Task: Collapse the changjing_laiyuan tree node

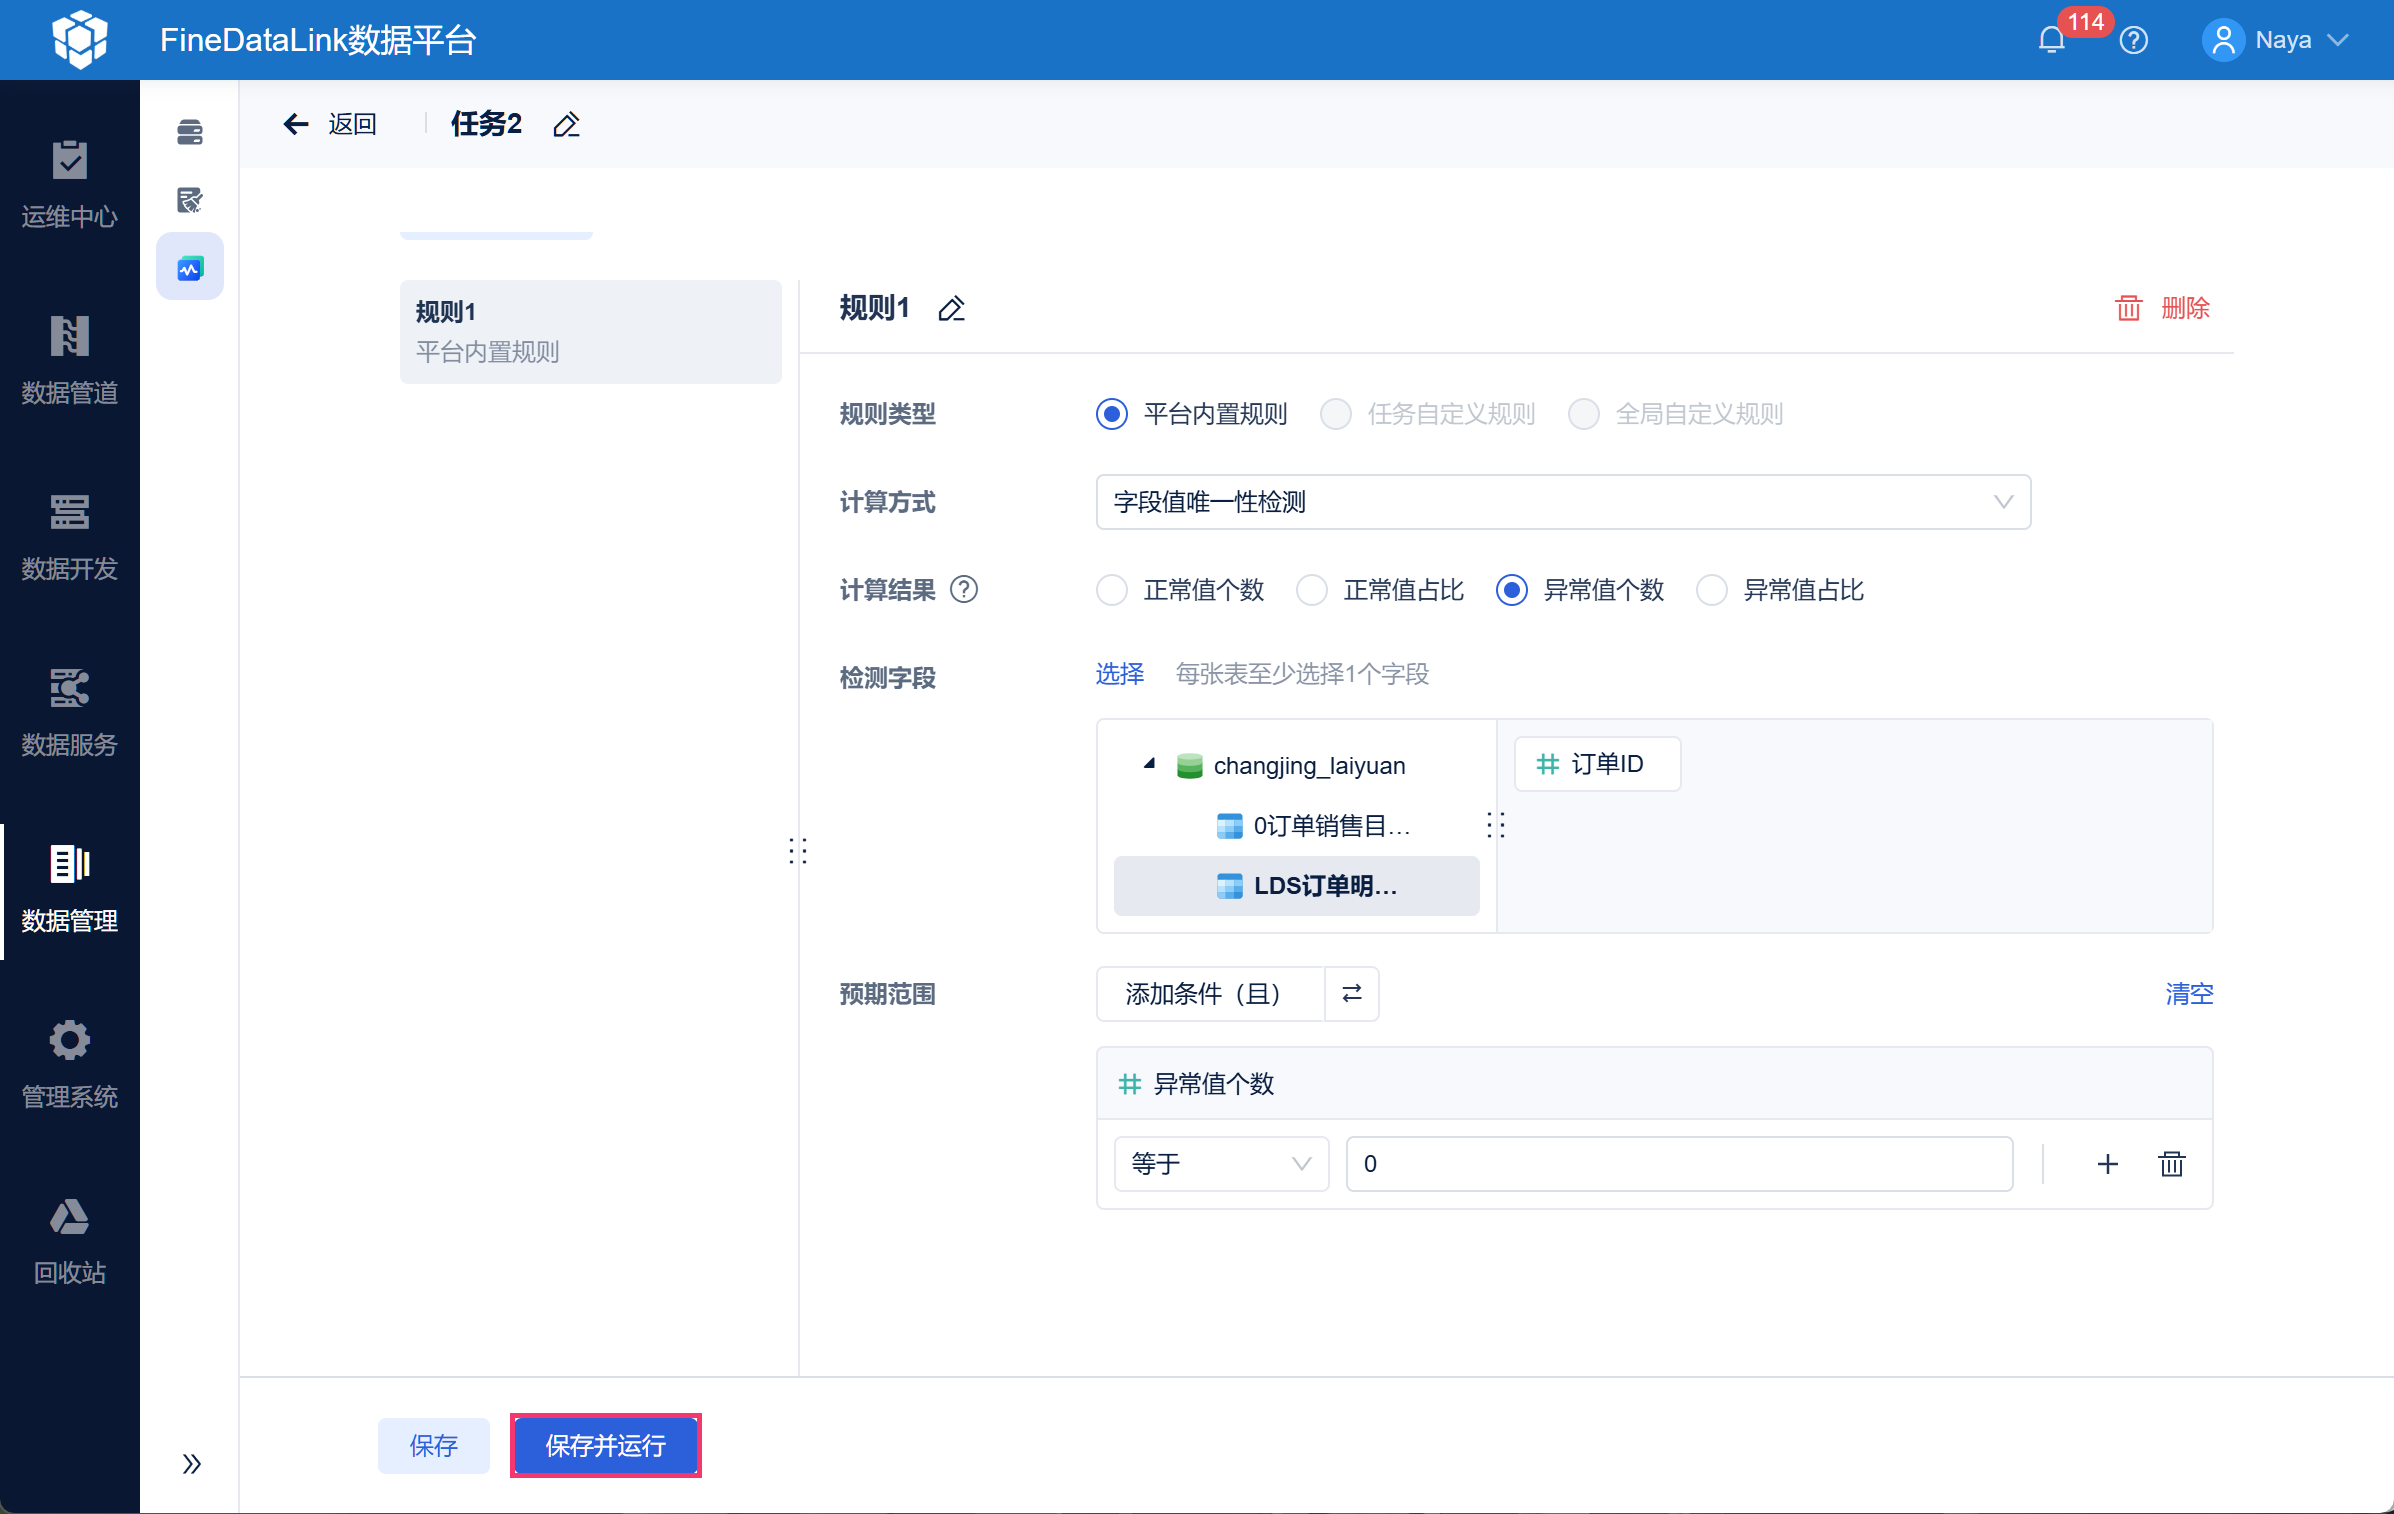Action: tap(1150, 764)
